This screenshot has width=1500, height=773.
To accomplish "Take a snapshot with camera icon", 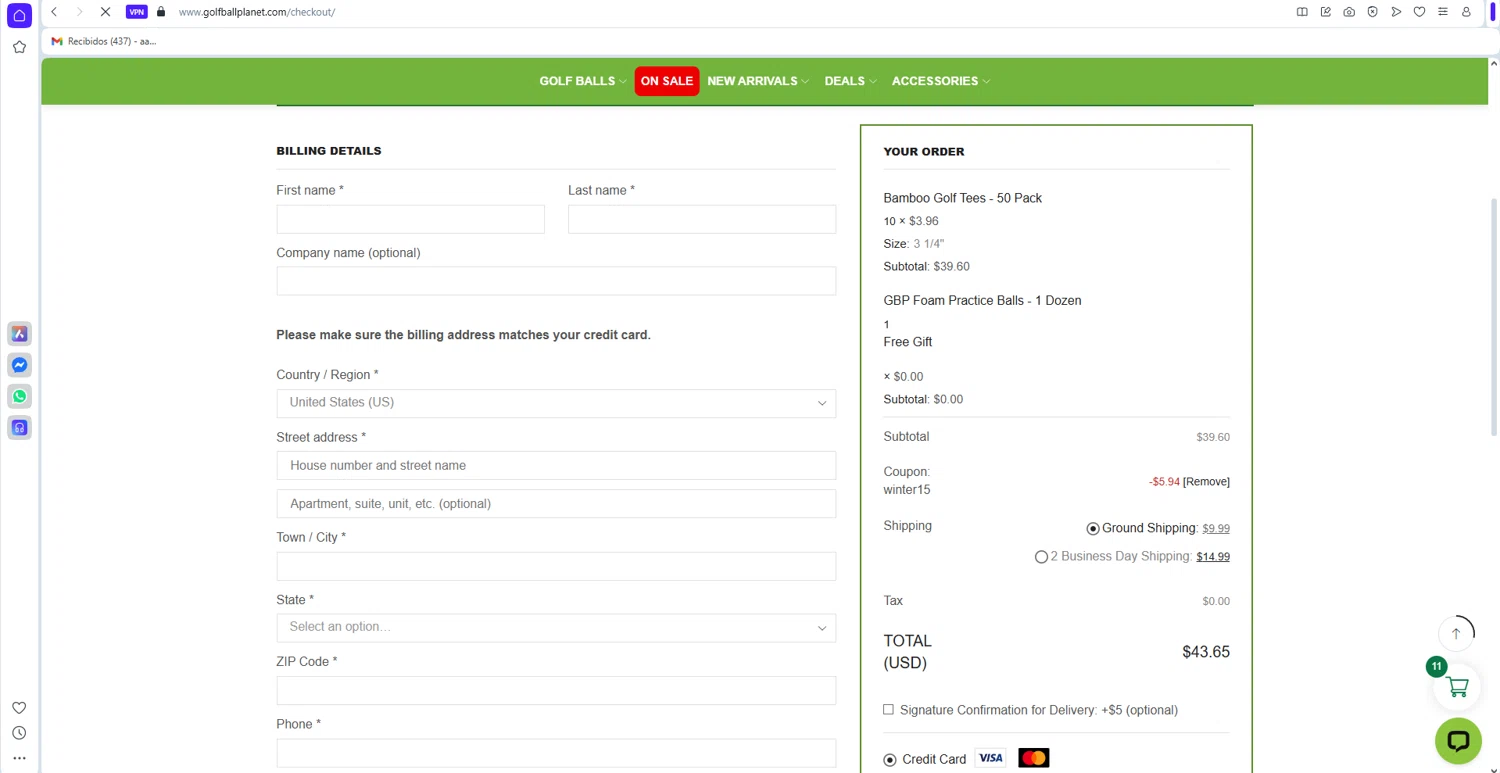I will (x=1349, y=12).
